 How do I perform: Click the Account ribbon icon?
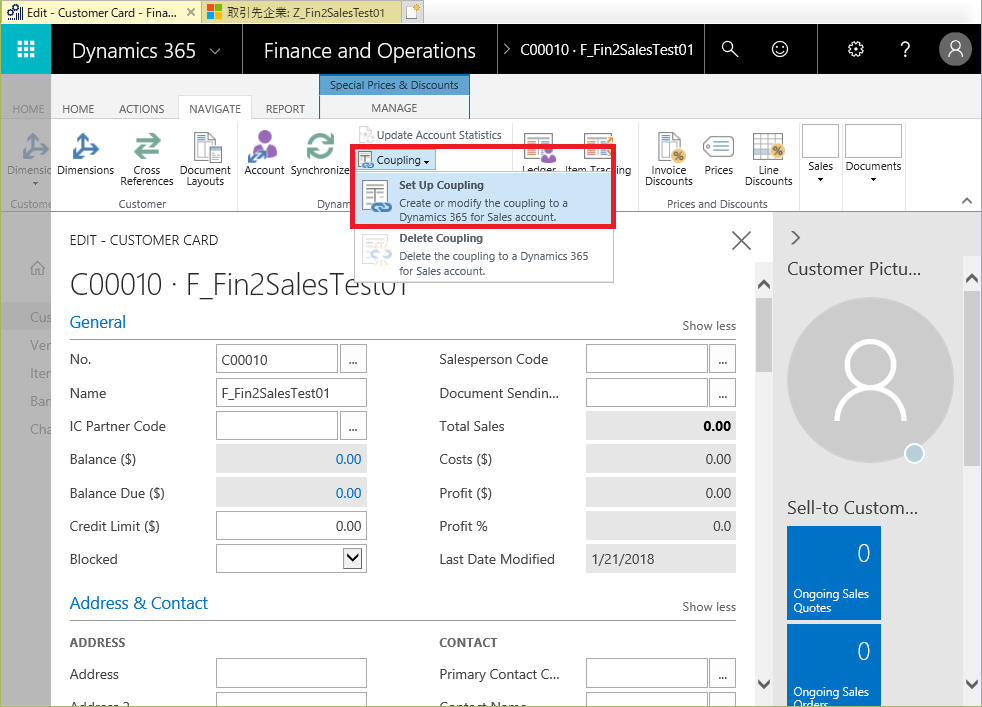click(264, 154)
